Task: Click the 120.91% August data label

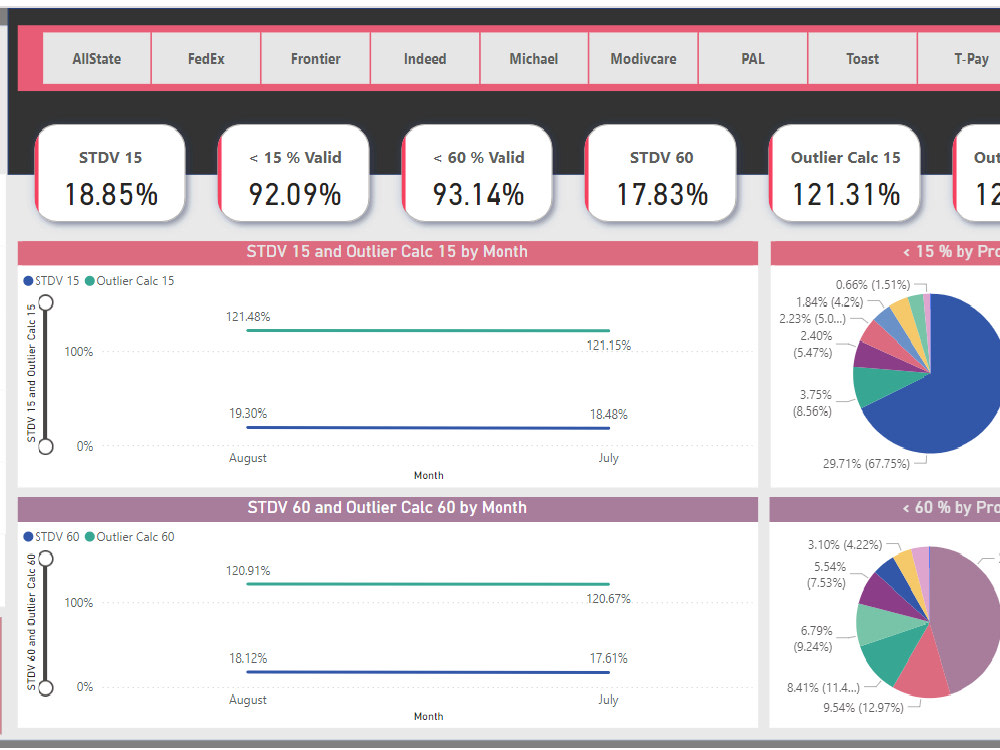Action: click(x=248, y=570)
